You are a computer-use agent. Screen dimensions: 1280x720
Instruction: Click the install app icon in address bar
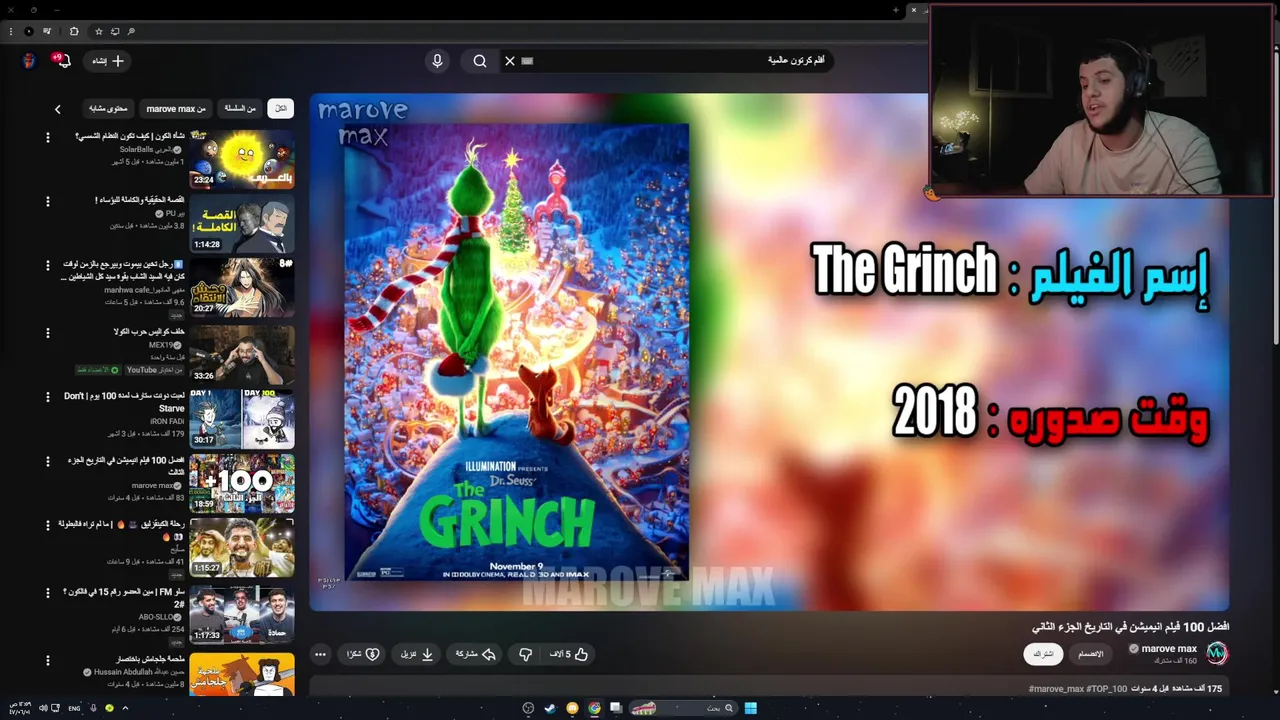pyautogui.click(x=115, y=32)
